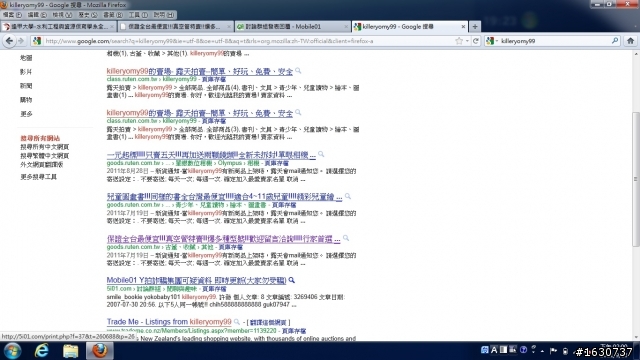Open the 一元起標 camera auction result link

coord(211,155)
